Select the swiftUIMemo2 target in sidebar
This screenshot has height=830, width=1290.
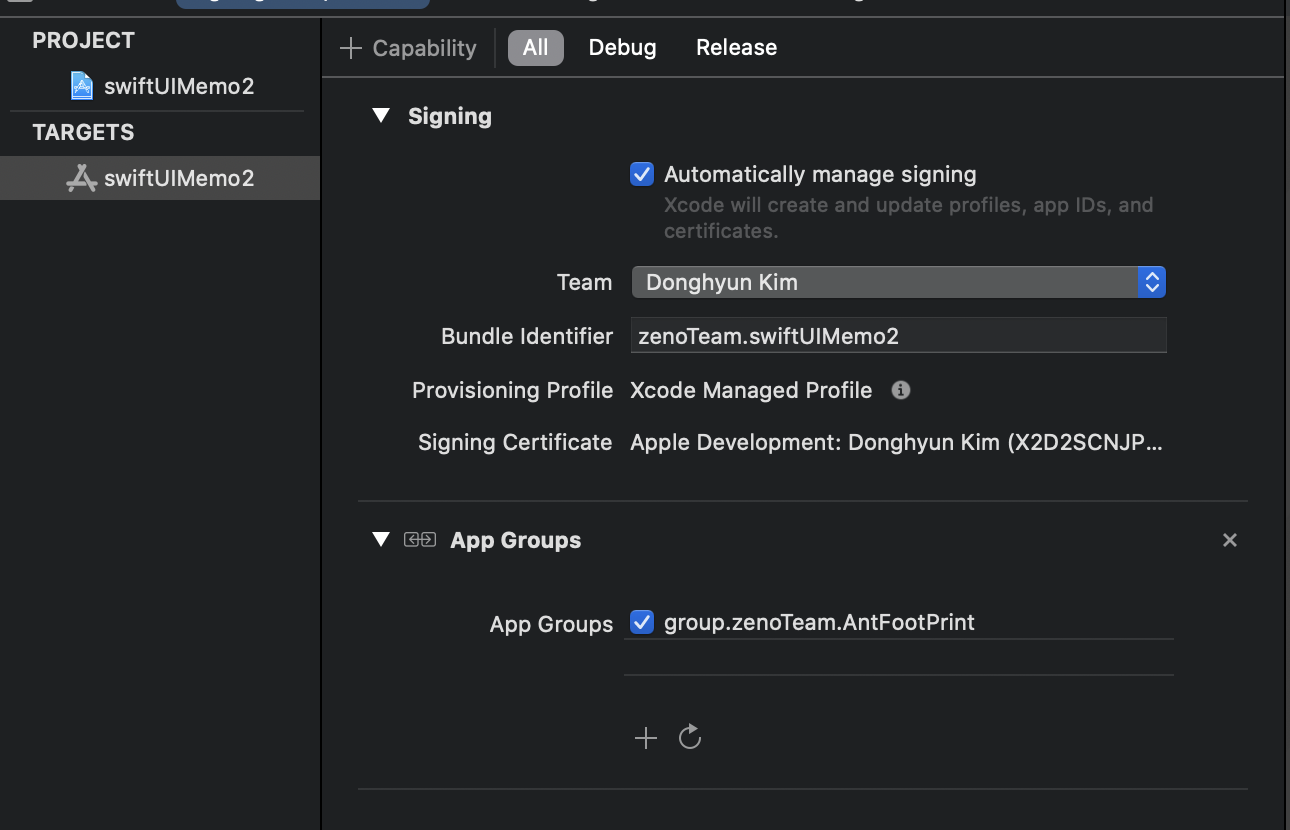point(179,178)
